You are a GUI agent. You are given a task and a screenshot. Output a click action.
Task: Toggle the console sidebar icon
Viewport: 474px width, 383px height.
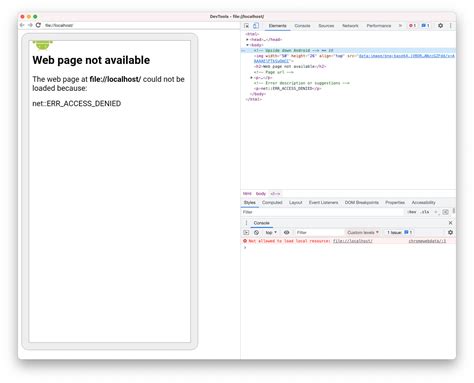point(246,232)
